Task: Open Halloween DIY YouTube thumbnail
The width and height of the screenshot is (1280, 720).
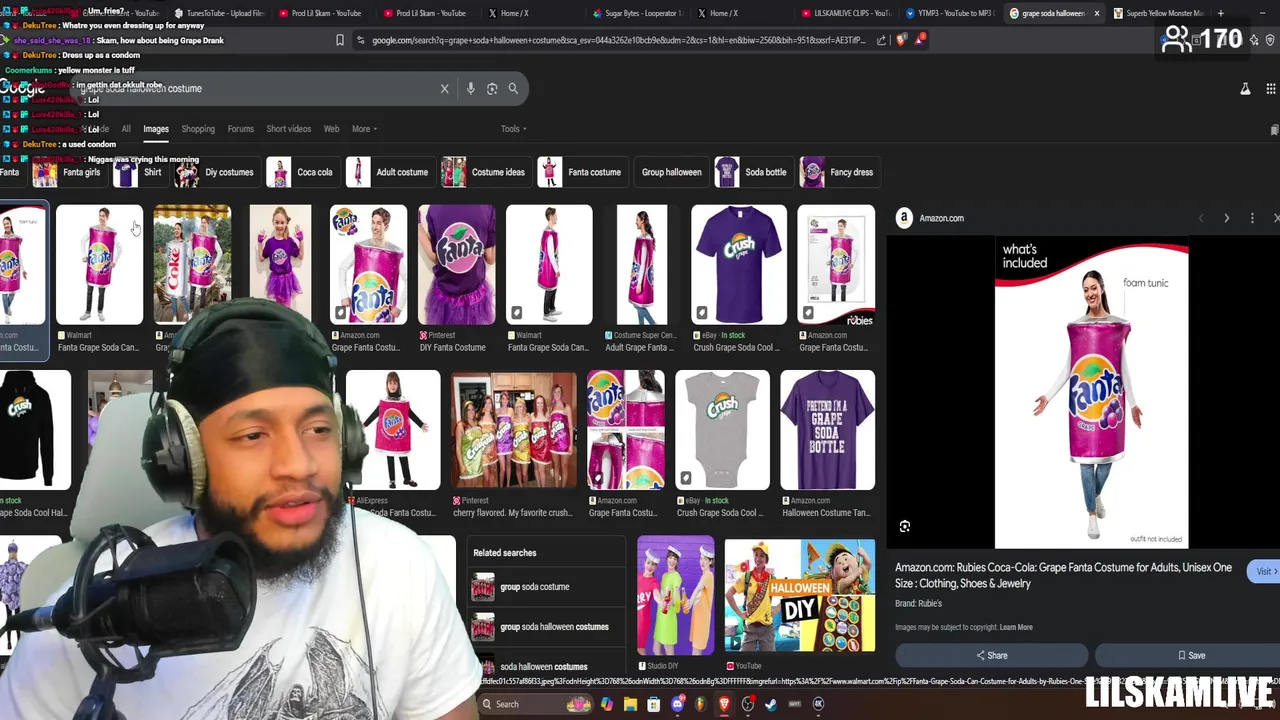Action: (799, 596)
